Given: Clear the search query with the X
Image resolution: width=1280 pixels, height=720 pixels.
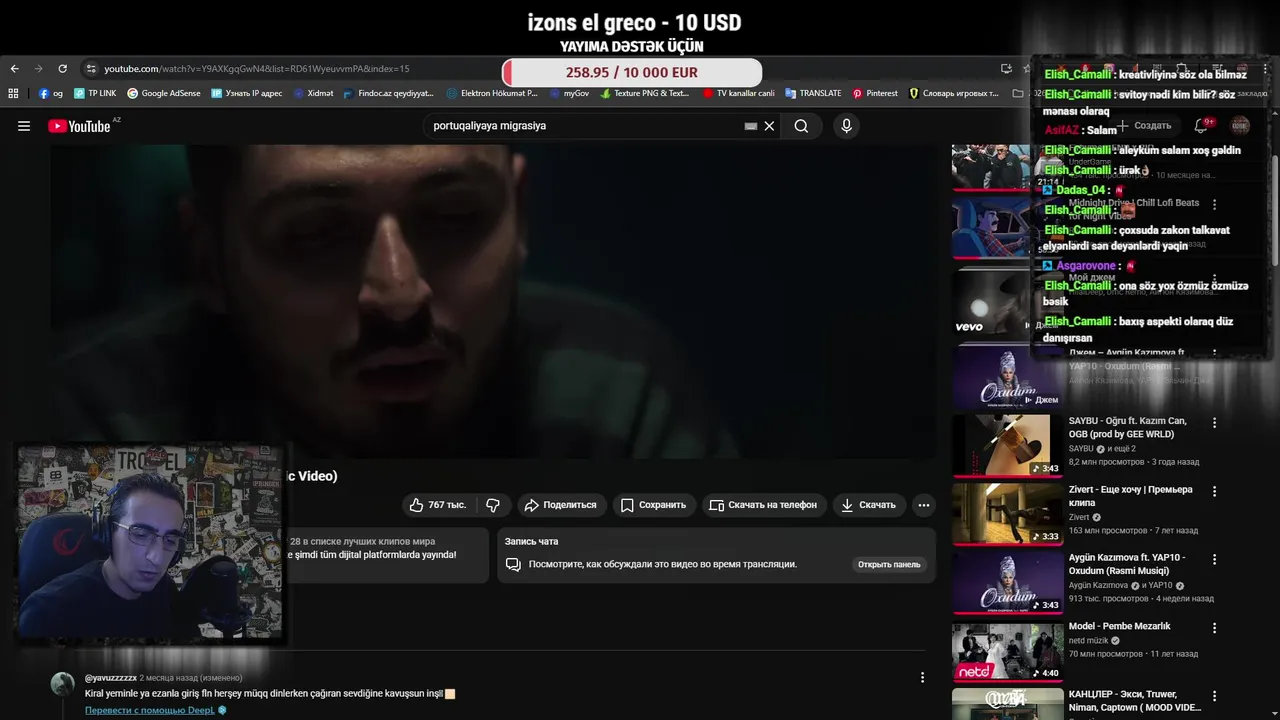Looking at the screenshot, I should click(x=769, y=126).
